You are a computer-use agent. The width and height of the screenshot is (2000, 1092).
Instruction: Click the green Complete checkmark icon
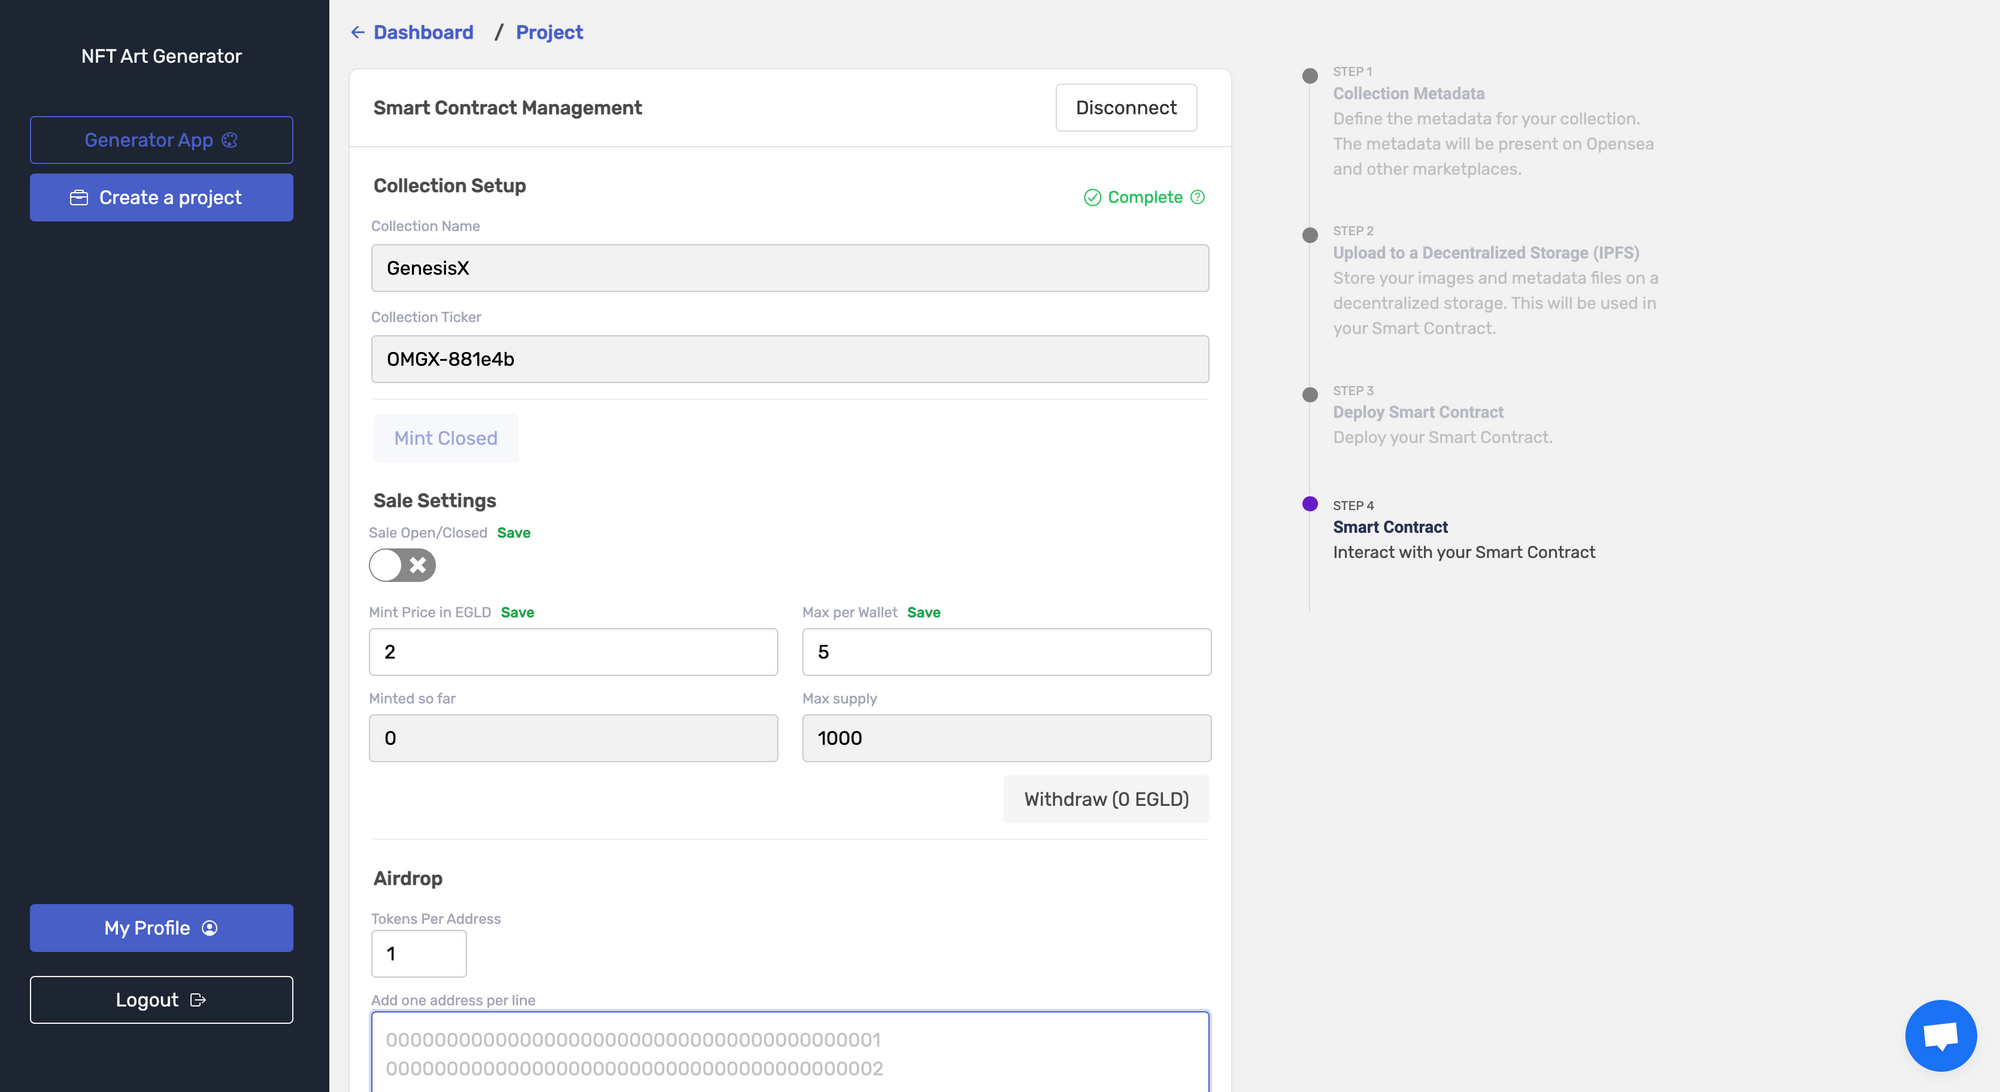click(x=1093, y=198)
